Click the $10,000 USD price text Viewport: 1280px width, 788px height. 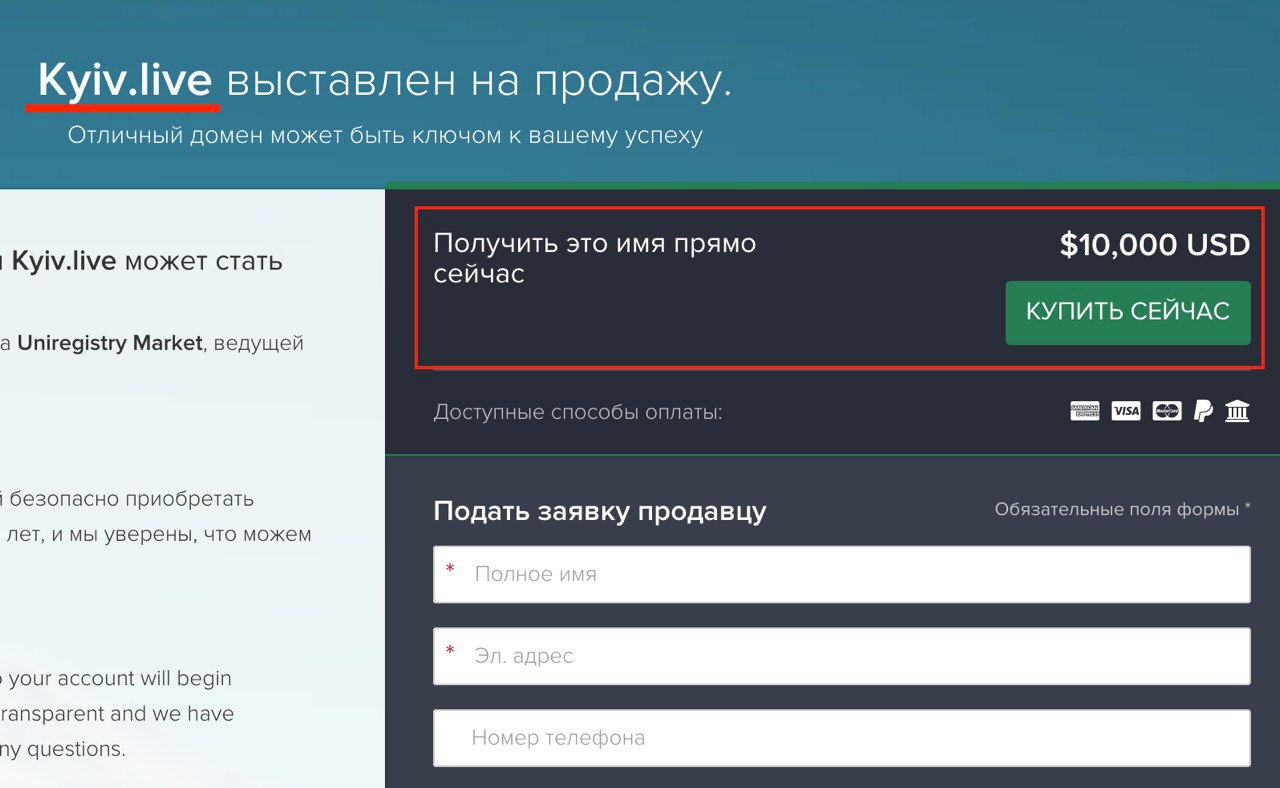point(1155,245)
